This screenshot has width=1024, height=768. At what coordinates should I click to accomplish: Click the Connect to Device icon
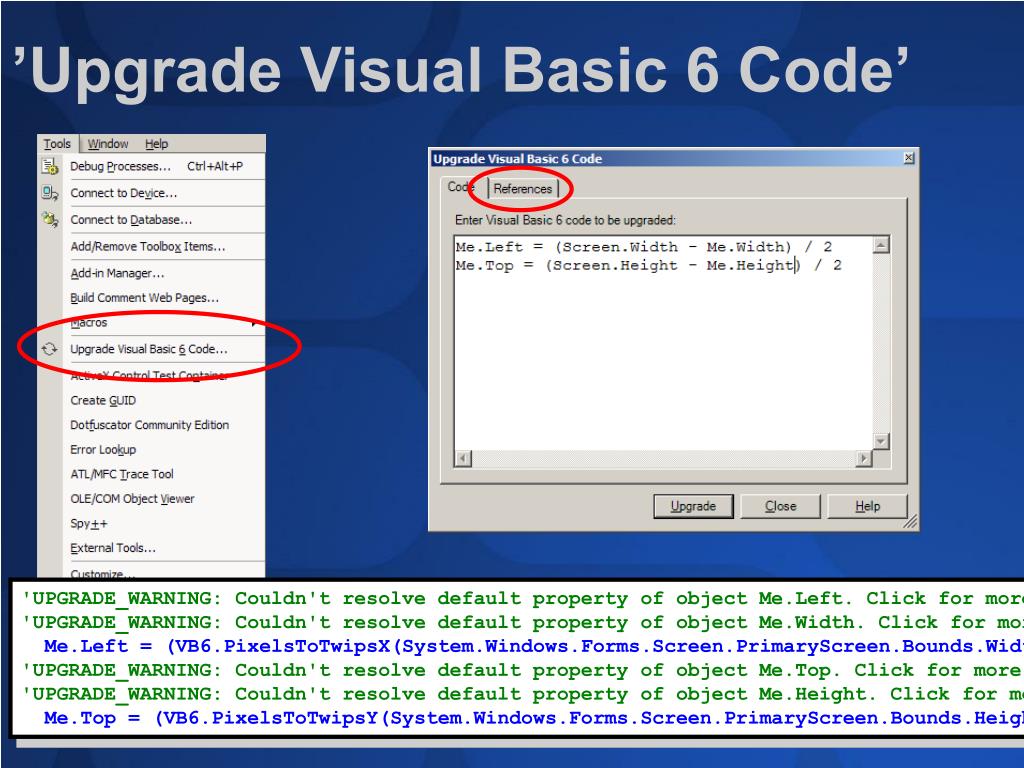tap(50, 193)
